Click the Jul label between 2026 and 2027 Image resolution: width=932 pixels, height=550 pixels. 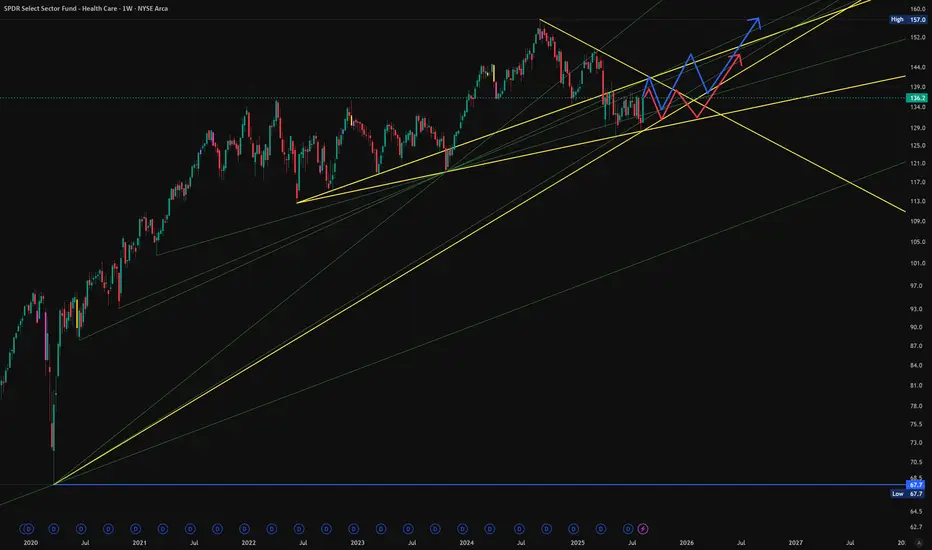[741, 542]
